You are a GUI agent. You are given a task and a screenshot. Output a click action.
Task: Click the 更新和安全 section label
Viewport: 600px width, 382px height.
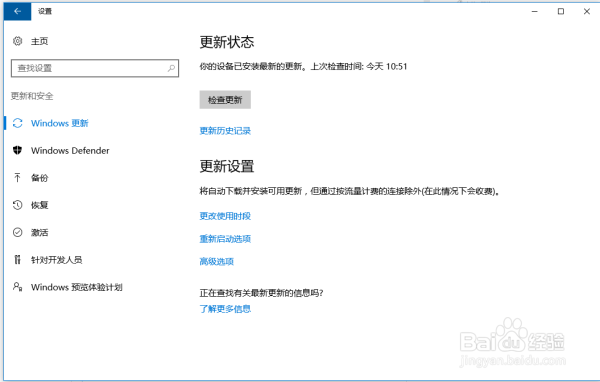point(32,96)
